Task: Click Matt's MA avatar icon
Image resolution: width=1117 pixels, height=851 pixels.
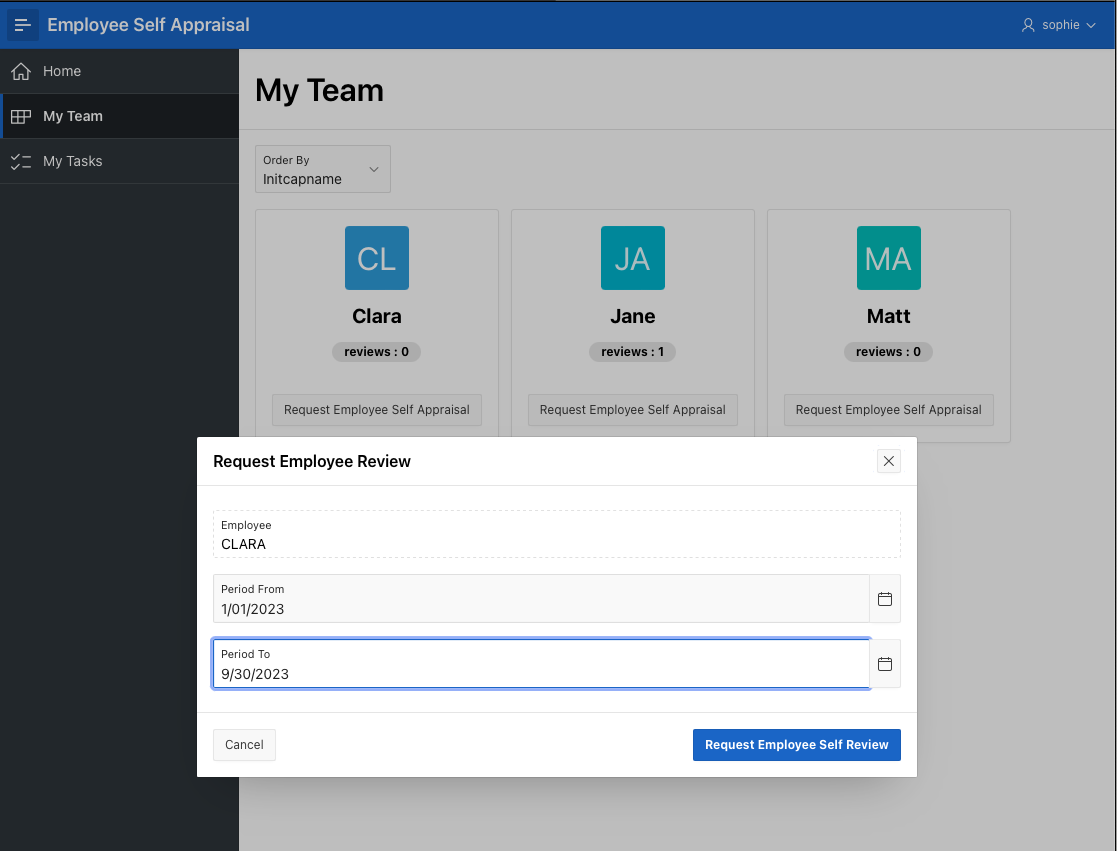Action: coord(889,258)
